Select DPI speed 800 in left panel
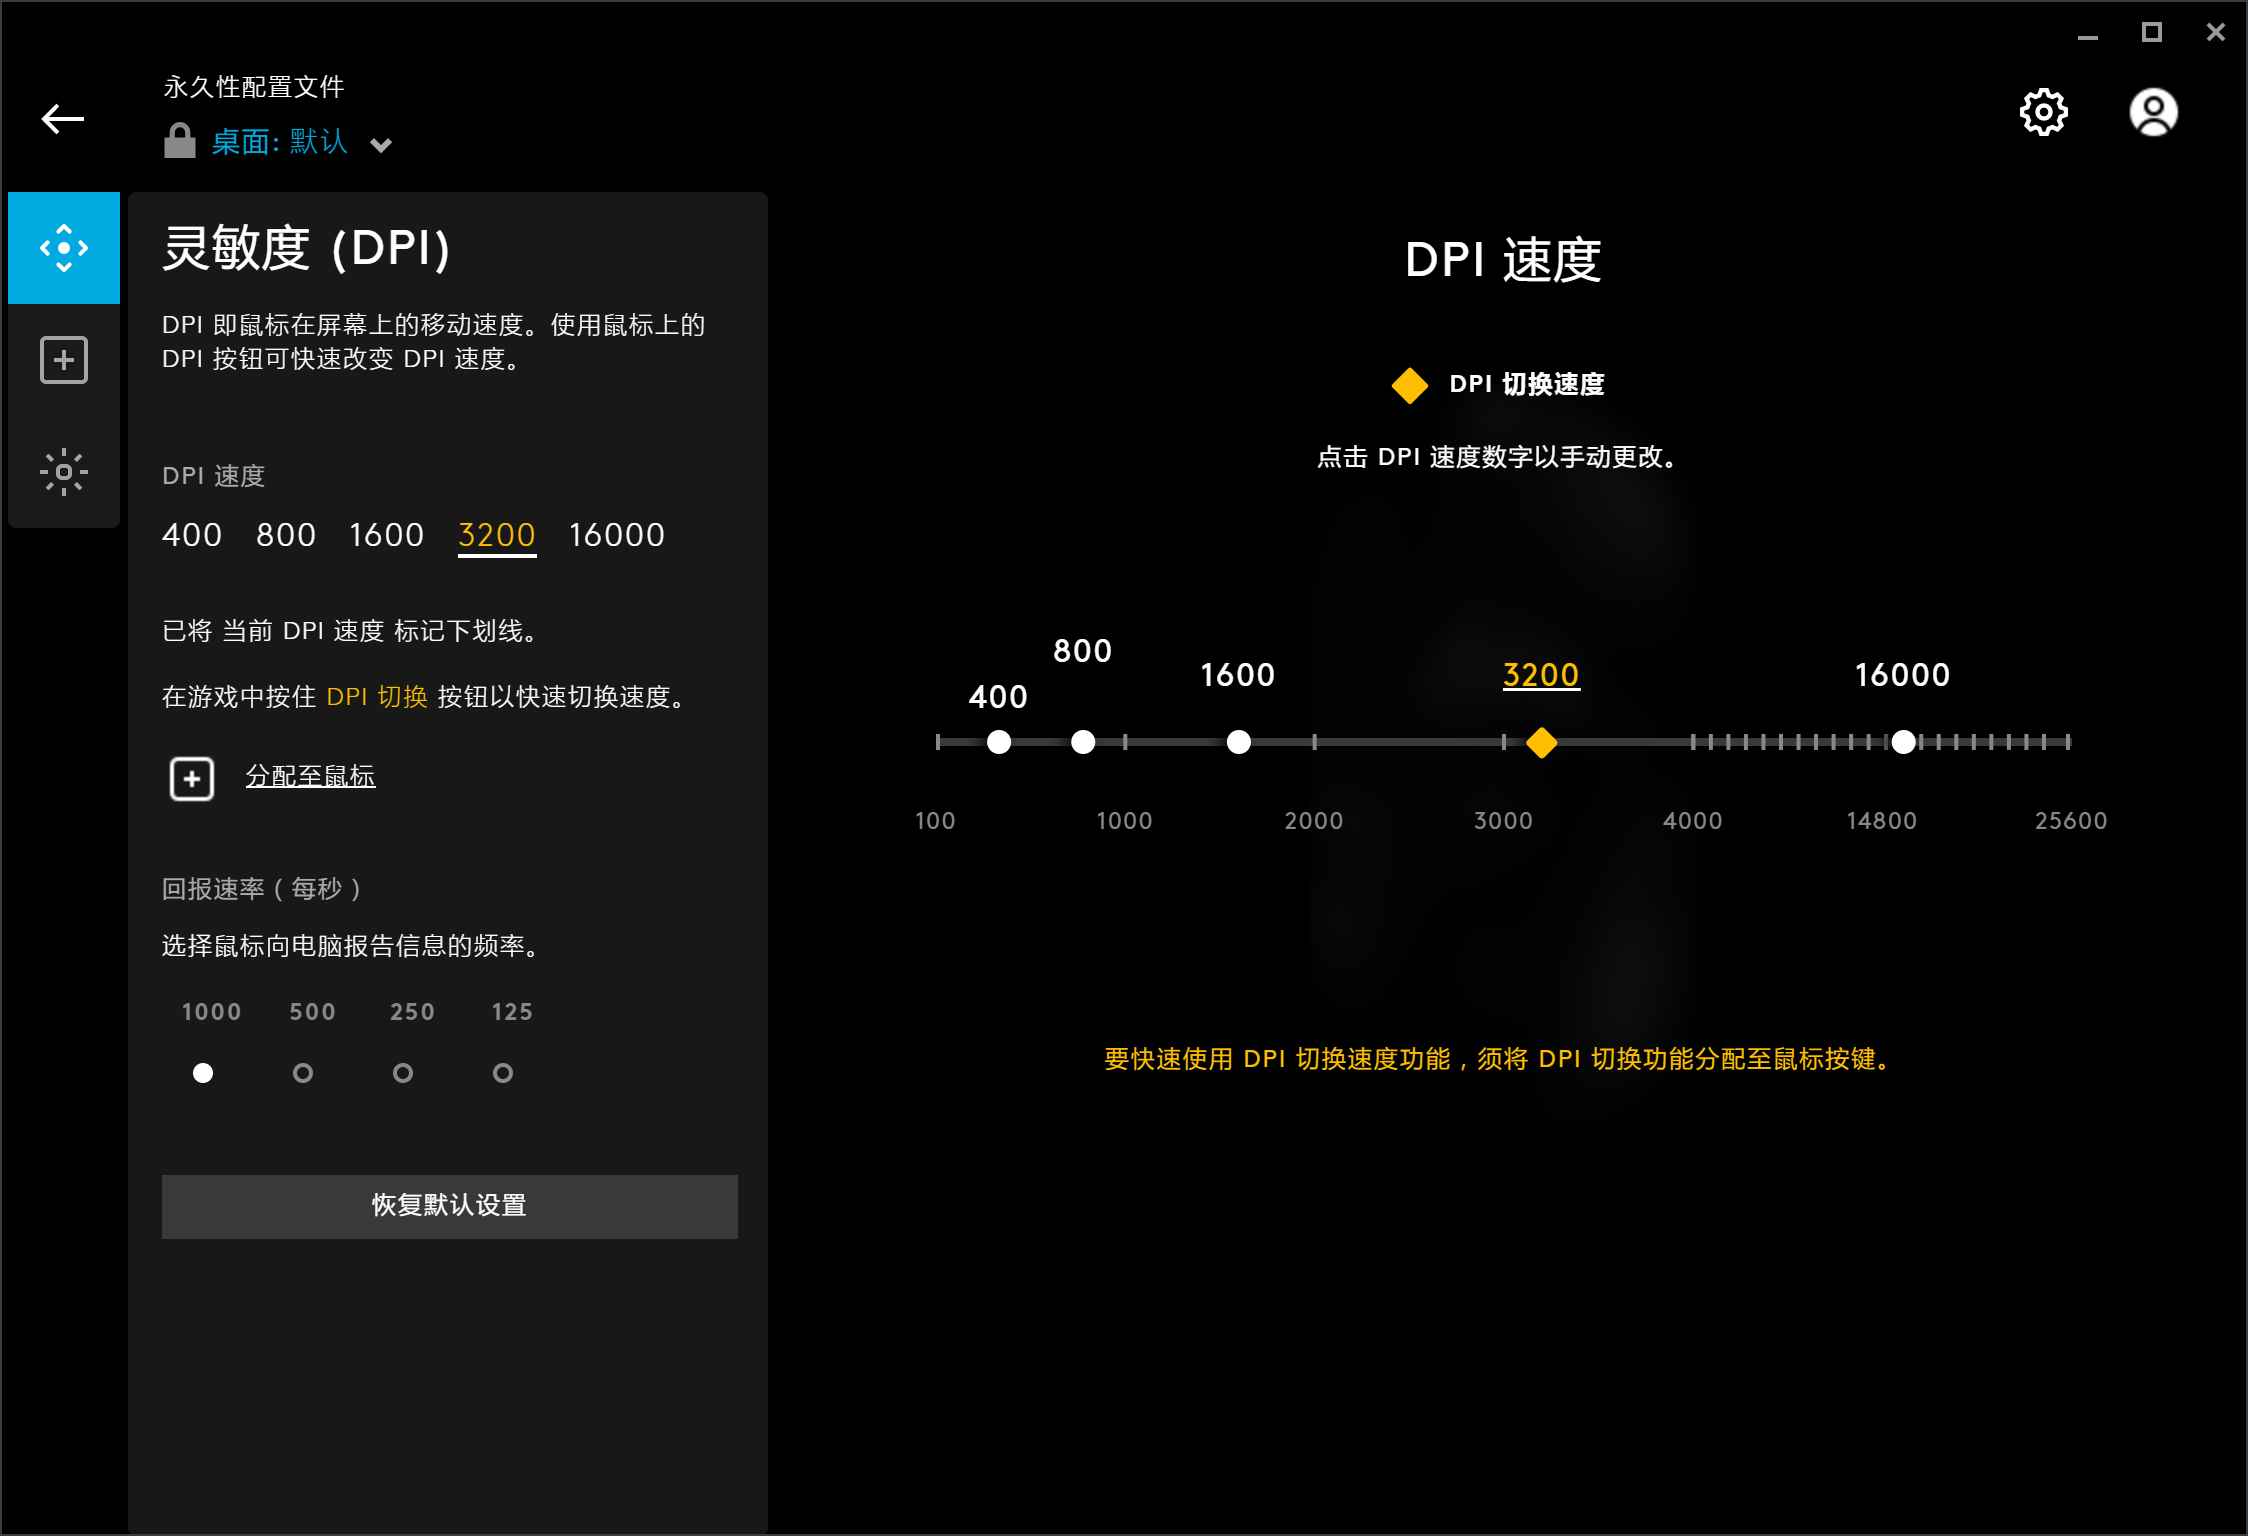2248x1536 pixels. coord(286,535)
